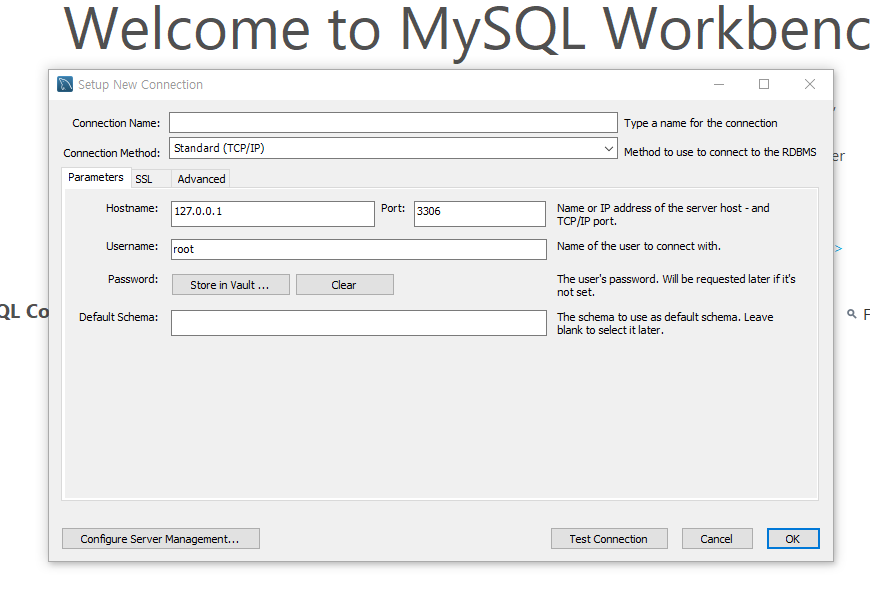Viewport: 870px width, 593px height.
Task: Click the search magnifier icon behind dialog
Action: click(852, 314)
